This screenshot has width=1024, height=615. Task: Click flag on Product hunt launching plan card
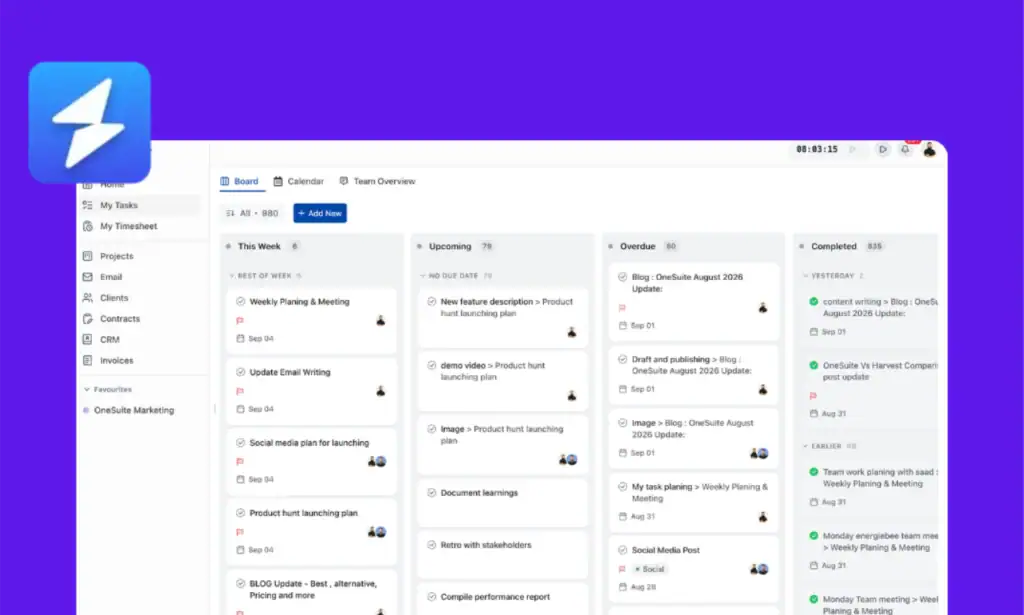coord(240,532)
